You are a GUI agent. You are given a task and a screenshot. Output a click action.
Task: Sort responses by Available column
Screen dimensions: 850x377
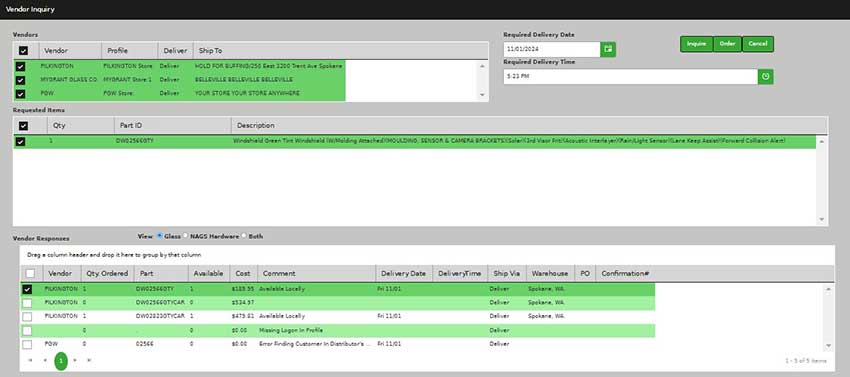[209, 273]
